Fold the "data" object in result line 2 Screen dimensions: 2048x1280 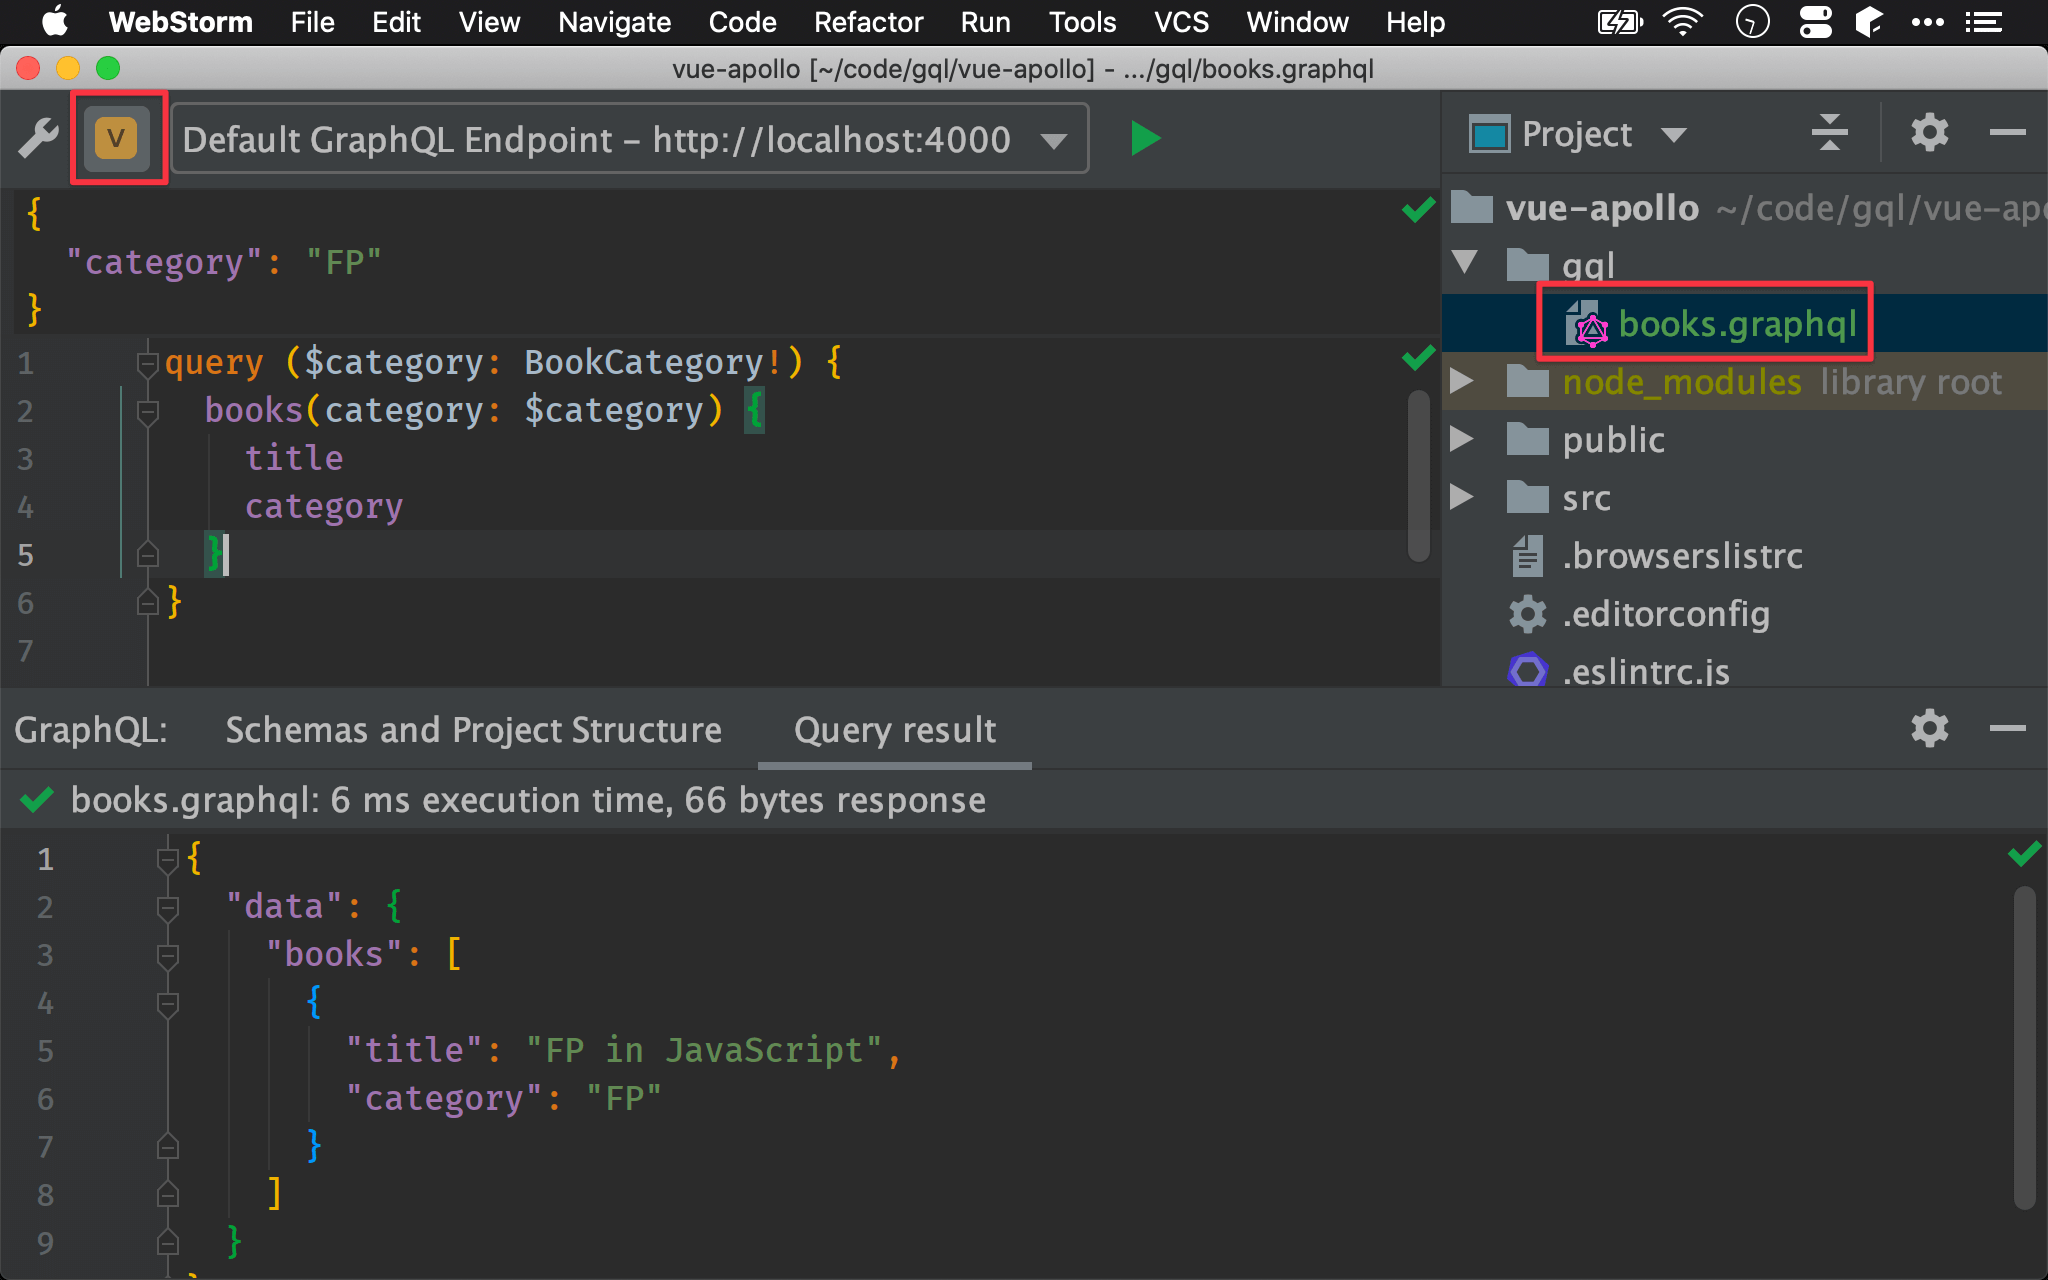point(168,907)
